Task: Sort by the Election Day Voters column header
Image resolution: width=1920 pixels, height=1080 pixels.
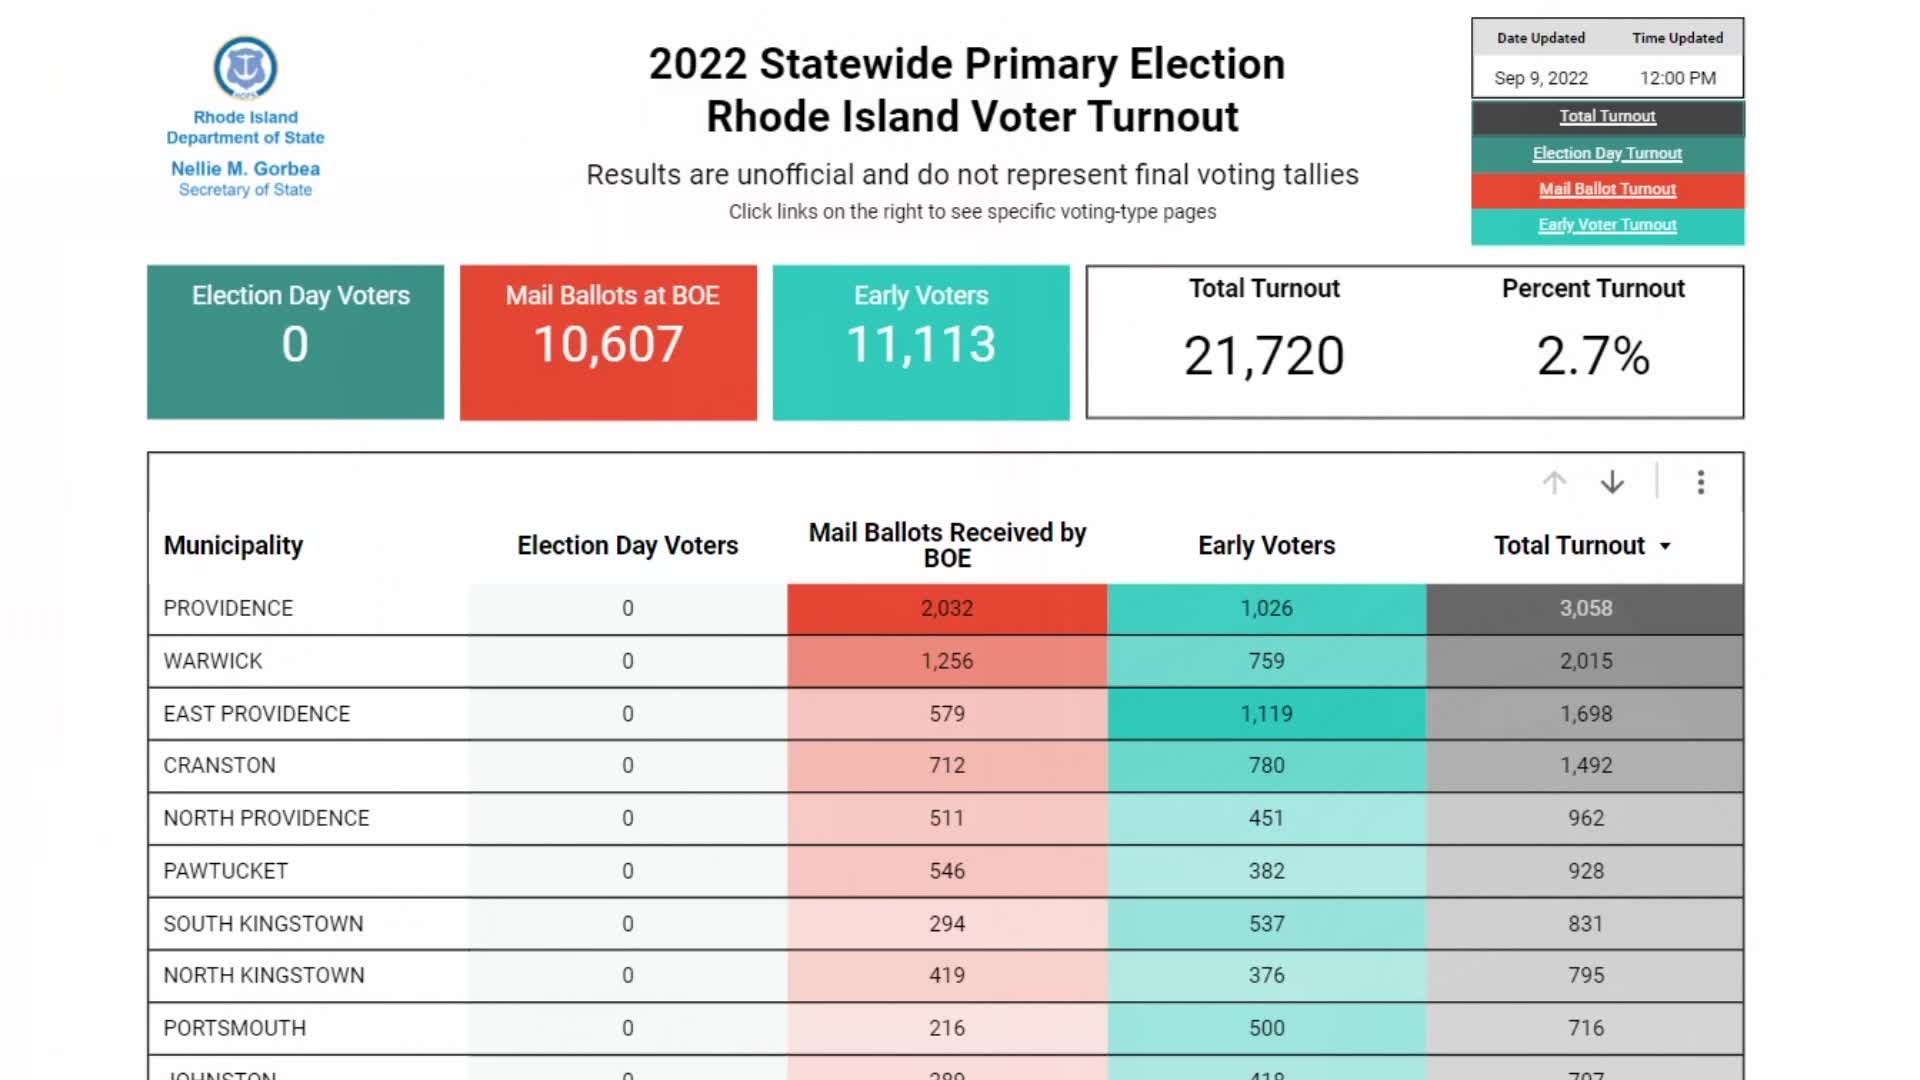Action: click(x=627, y=545)
